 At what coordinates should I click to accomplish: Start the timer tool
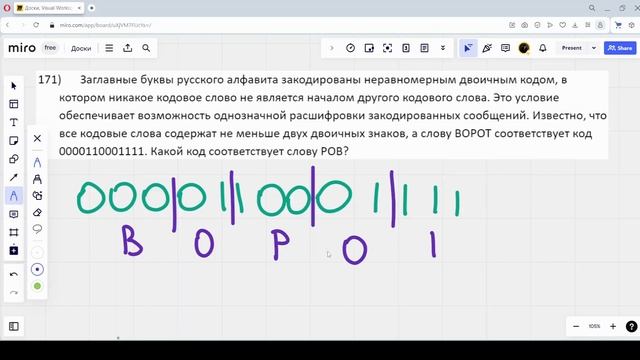[x=350, y=48]
